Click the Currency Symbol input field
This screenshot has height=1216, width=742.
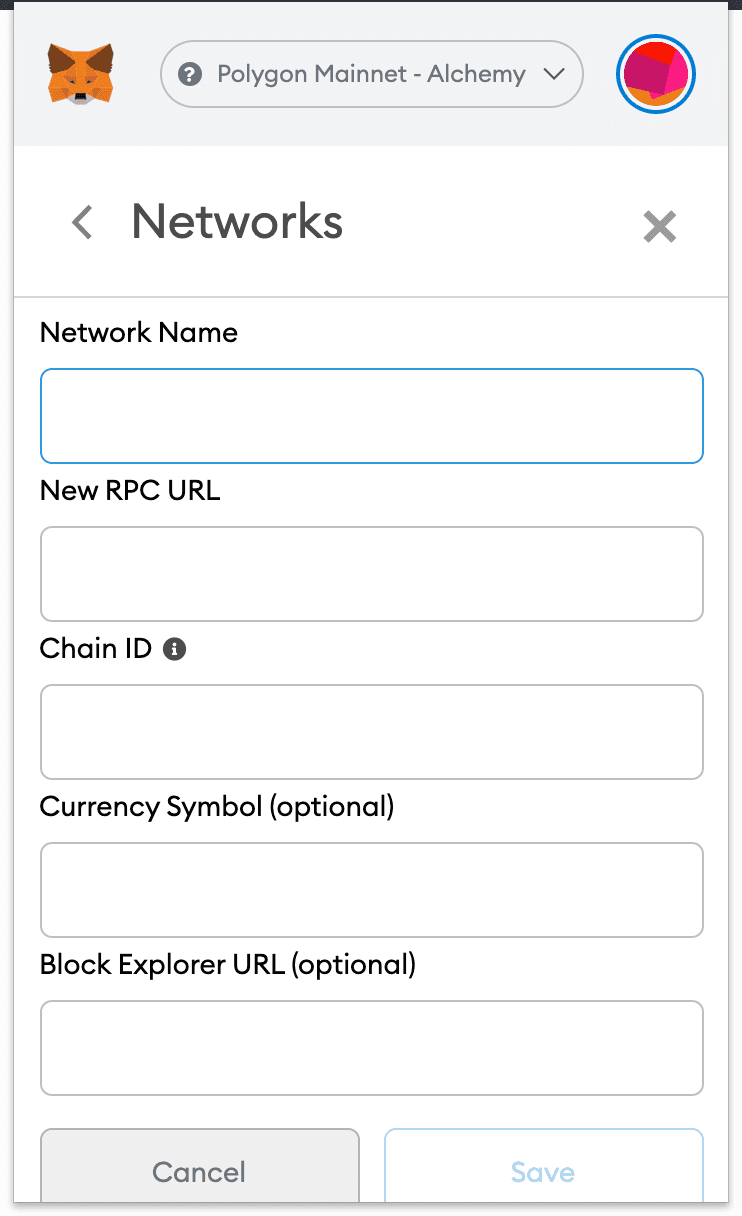pos(371,890)
